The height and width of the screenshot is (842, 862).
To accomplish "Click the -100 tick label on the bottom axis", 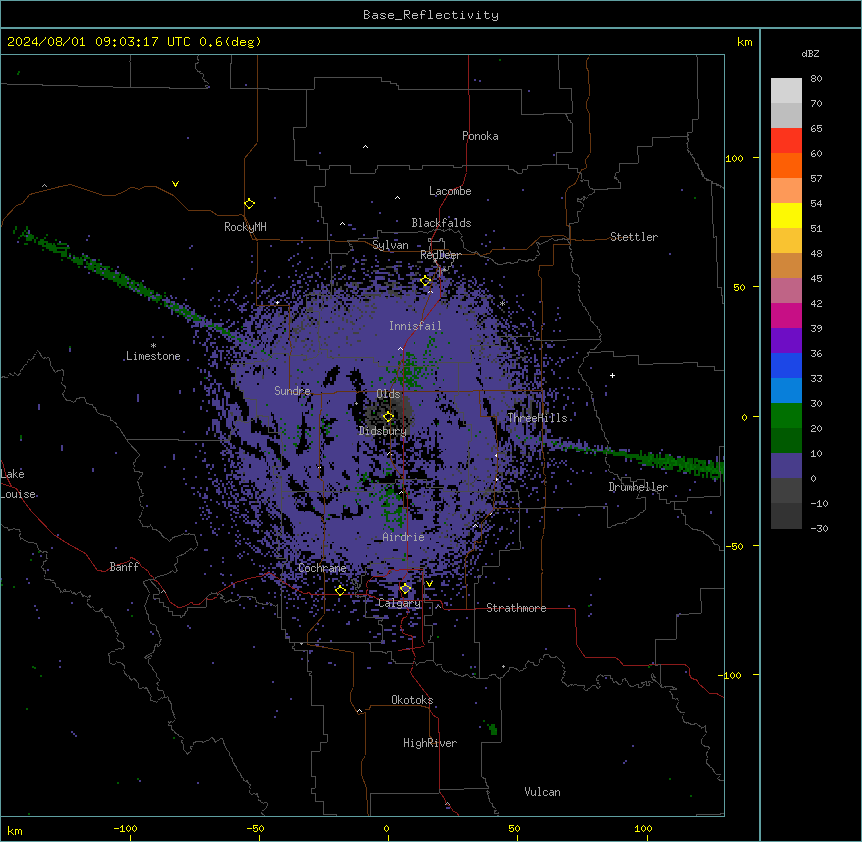I will (x=125, y=828).
